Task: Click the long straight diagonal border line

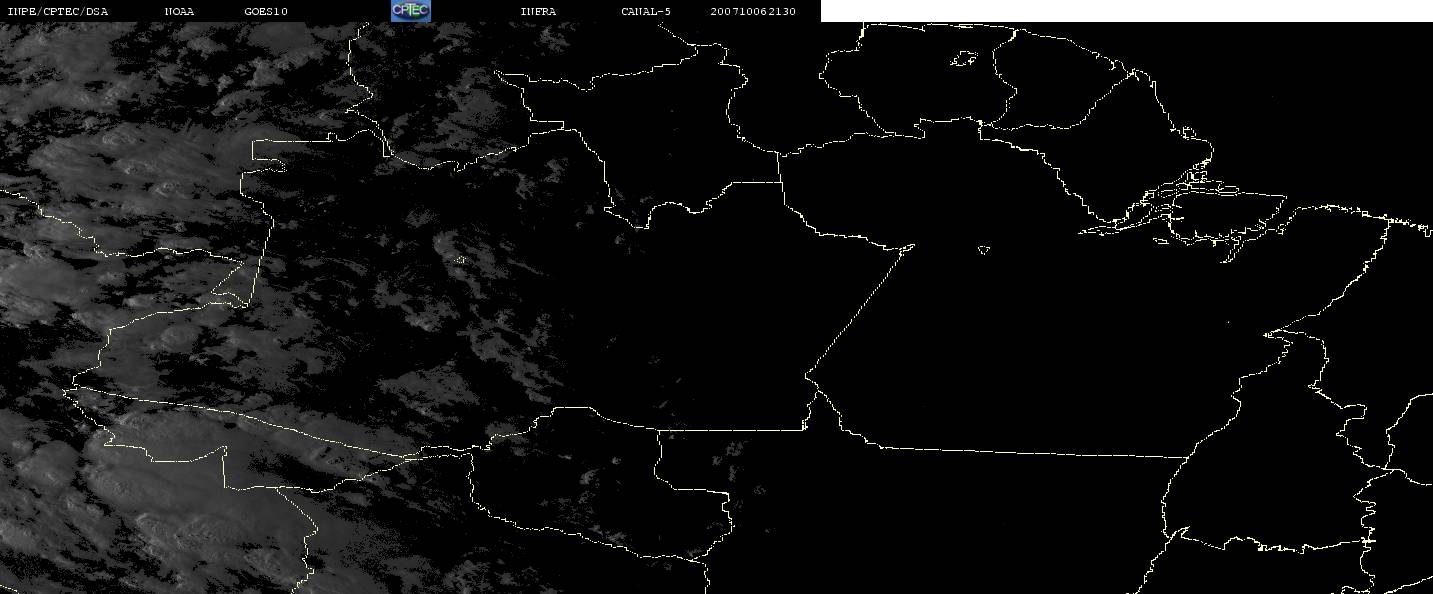Action: tap(860, 310)
